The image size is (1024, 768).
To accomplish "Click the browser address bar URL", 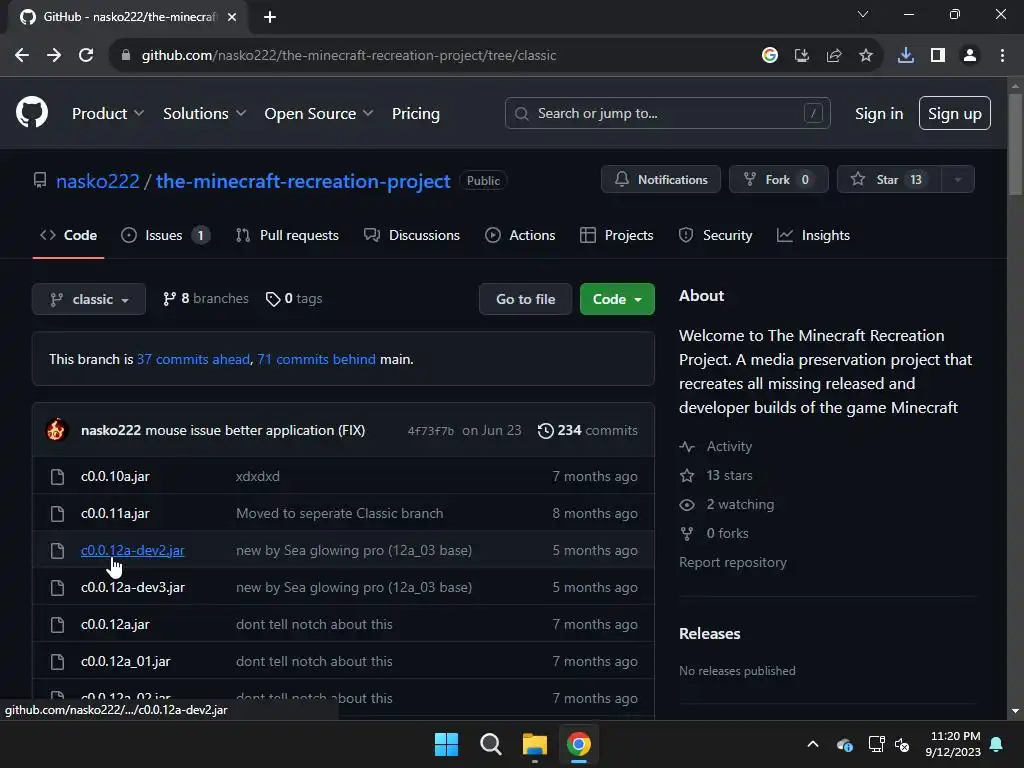I will coord(349,56).
